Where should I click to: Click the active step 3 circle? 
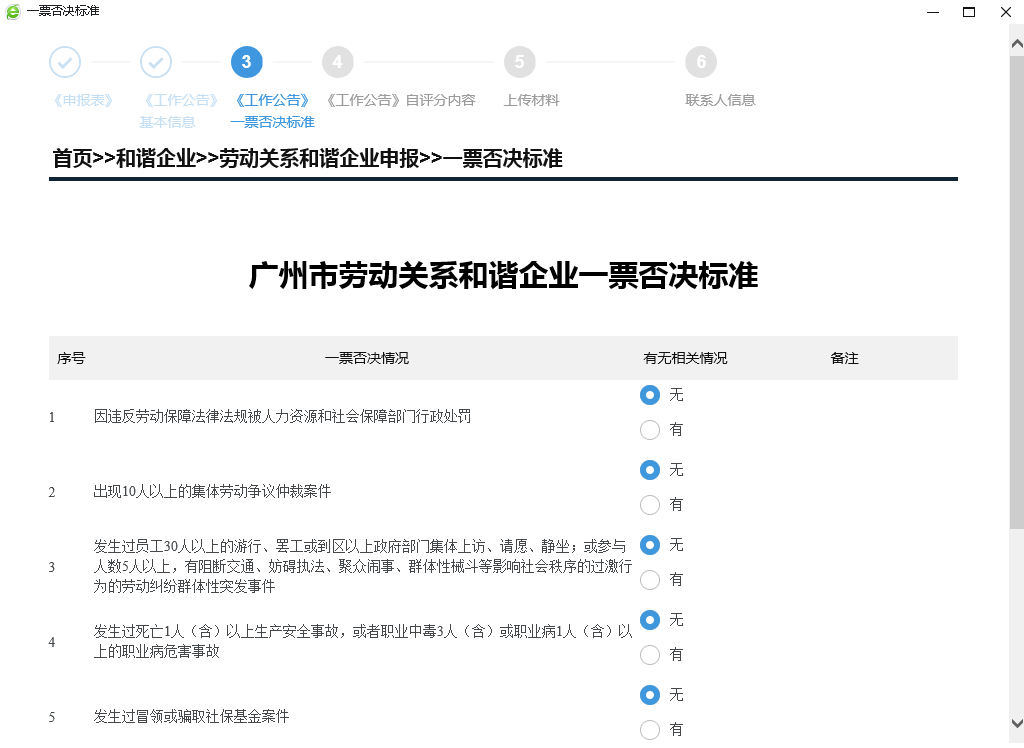(246, 62)
